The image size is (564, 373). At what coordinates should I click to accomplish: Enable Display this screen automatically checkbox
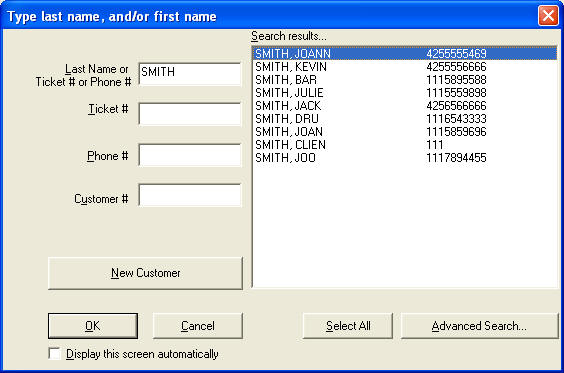pos(55,354)
